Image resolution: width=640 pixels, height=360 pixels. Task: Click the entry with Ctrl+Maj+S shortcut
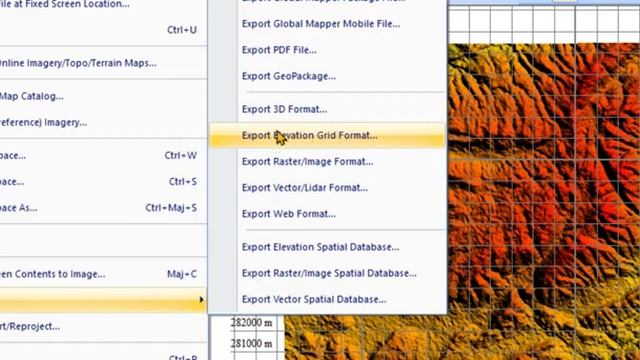(103, 208)
